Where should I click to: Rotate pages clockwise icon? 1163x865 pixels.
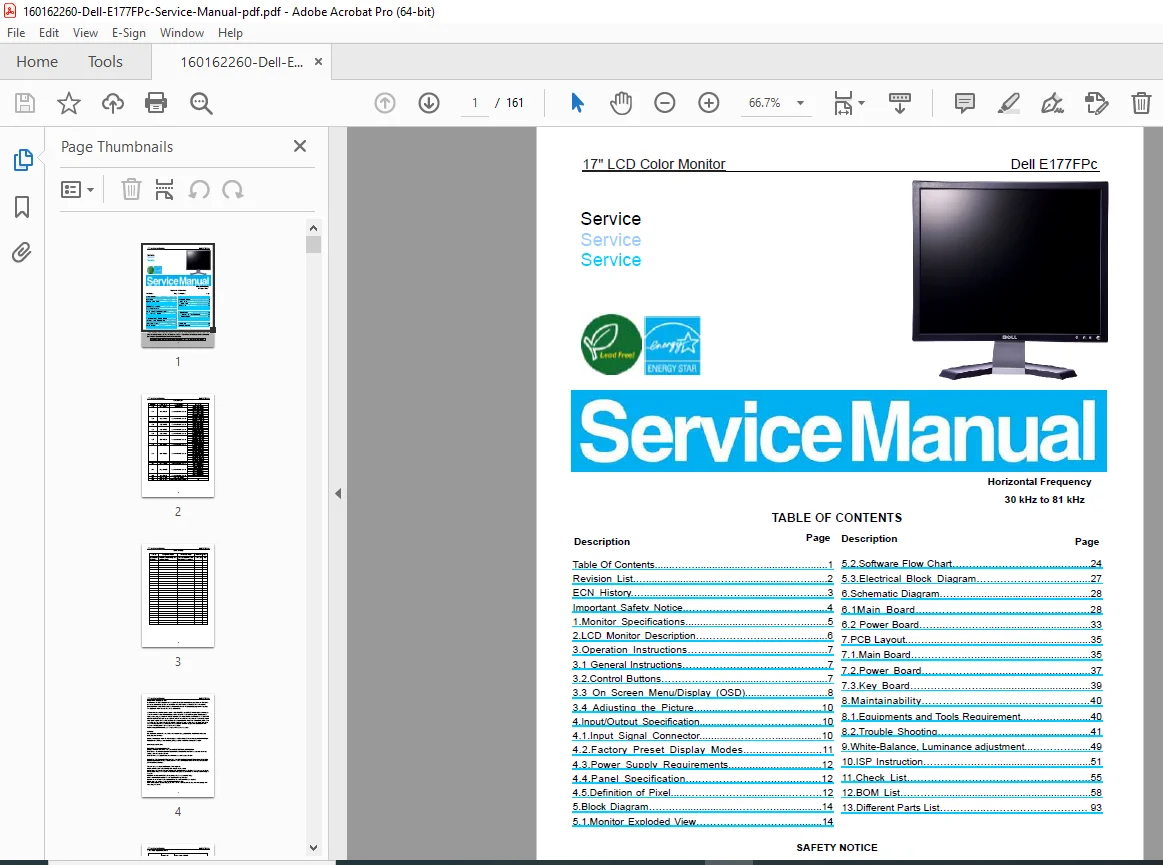233,190
